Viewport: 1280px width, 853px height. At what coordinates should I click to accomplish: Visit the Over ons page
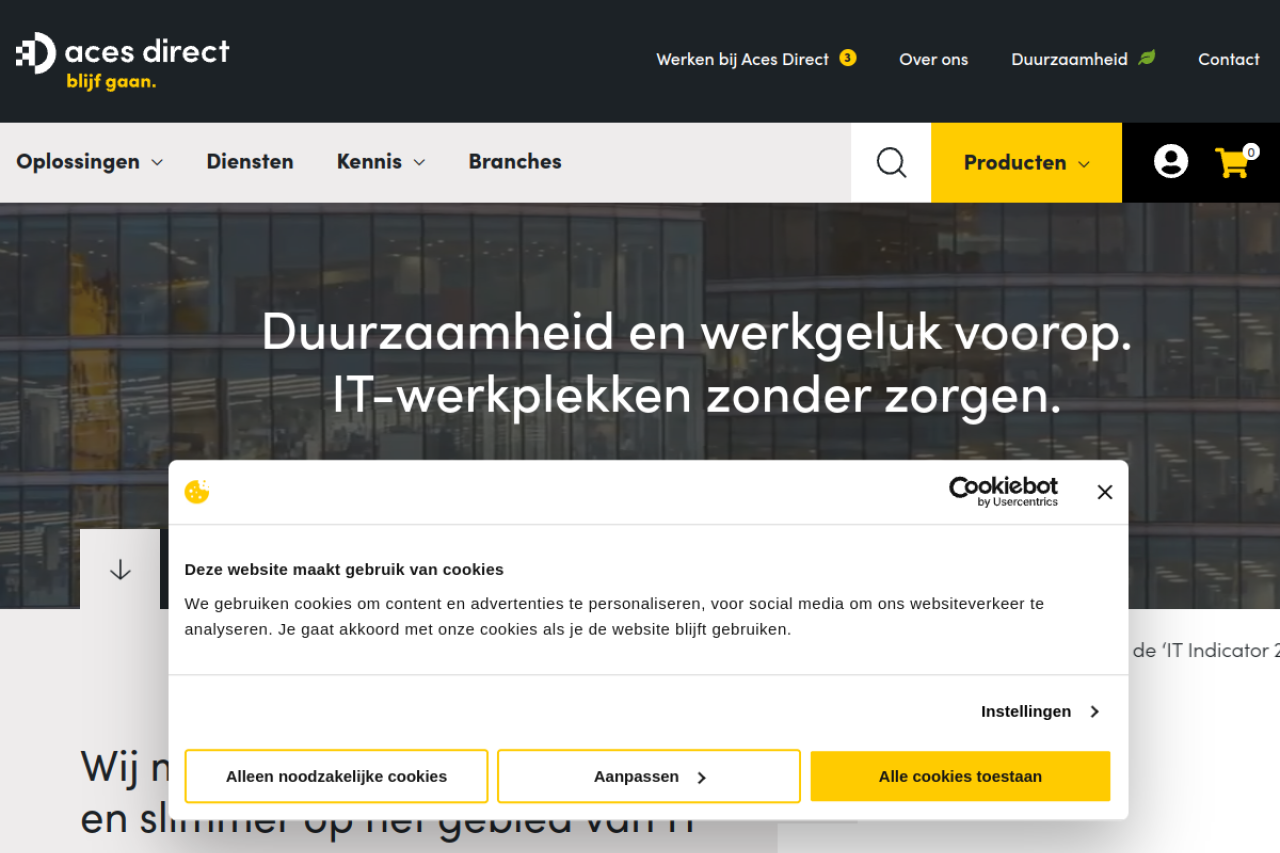tap(933, 59)
